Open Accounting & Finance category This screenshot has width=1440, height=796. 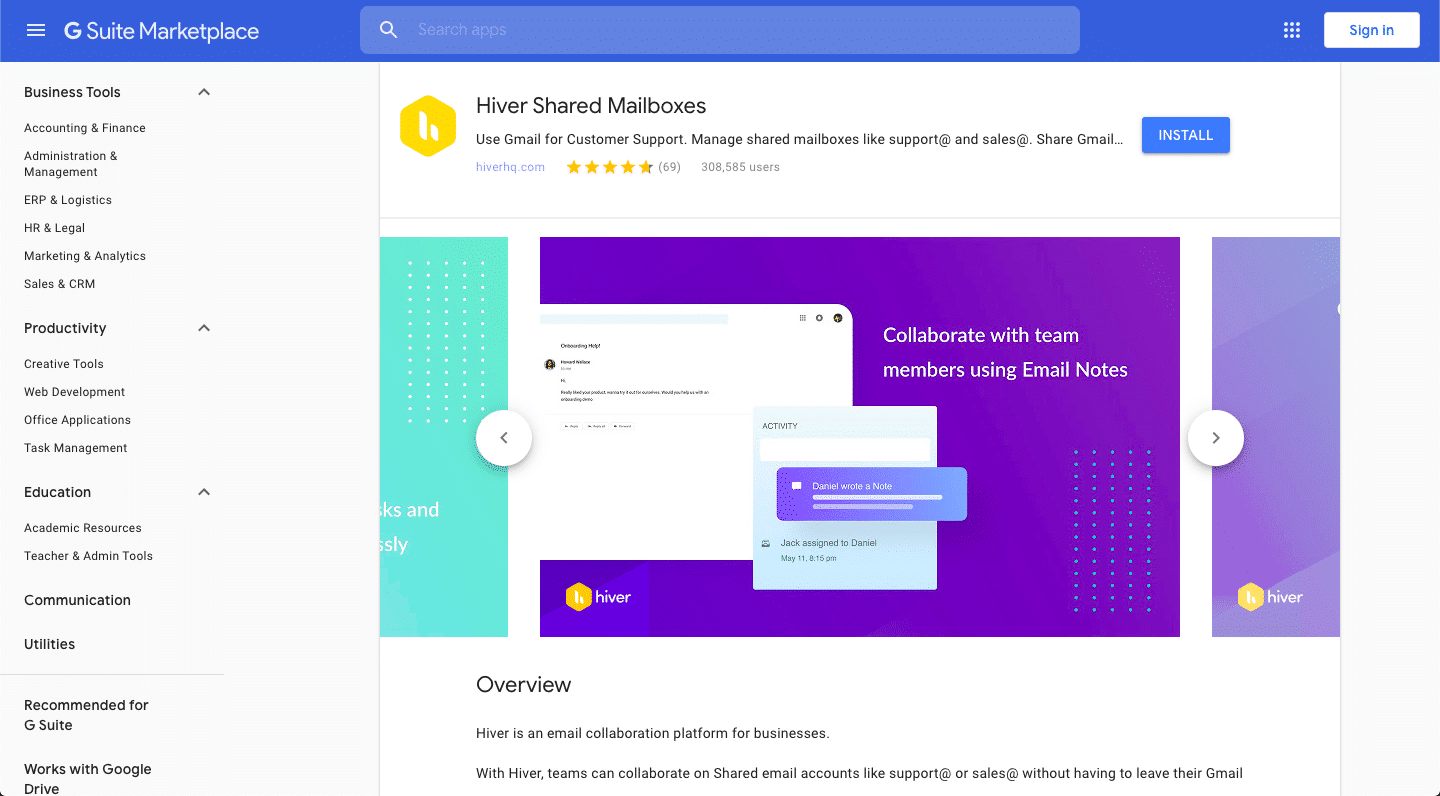pos(85,128)
